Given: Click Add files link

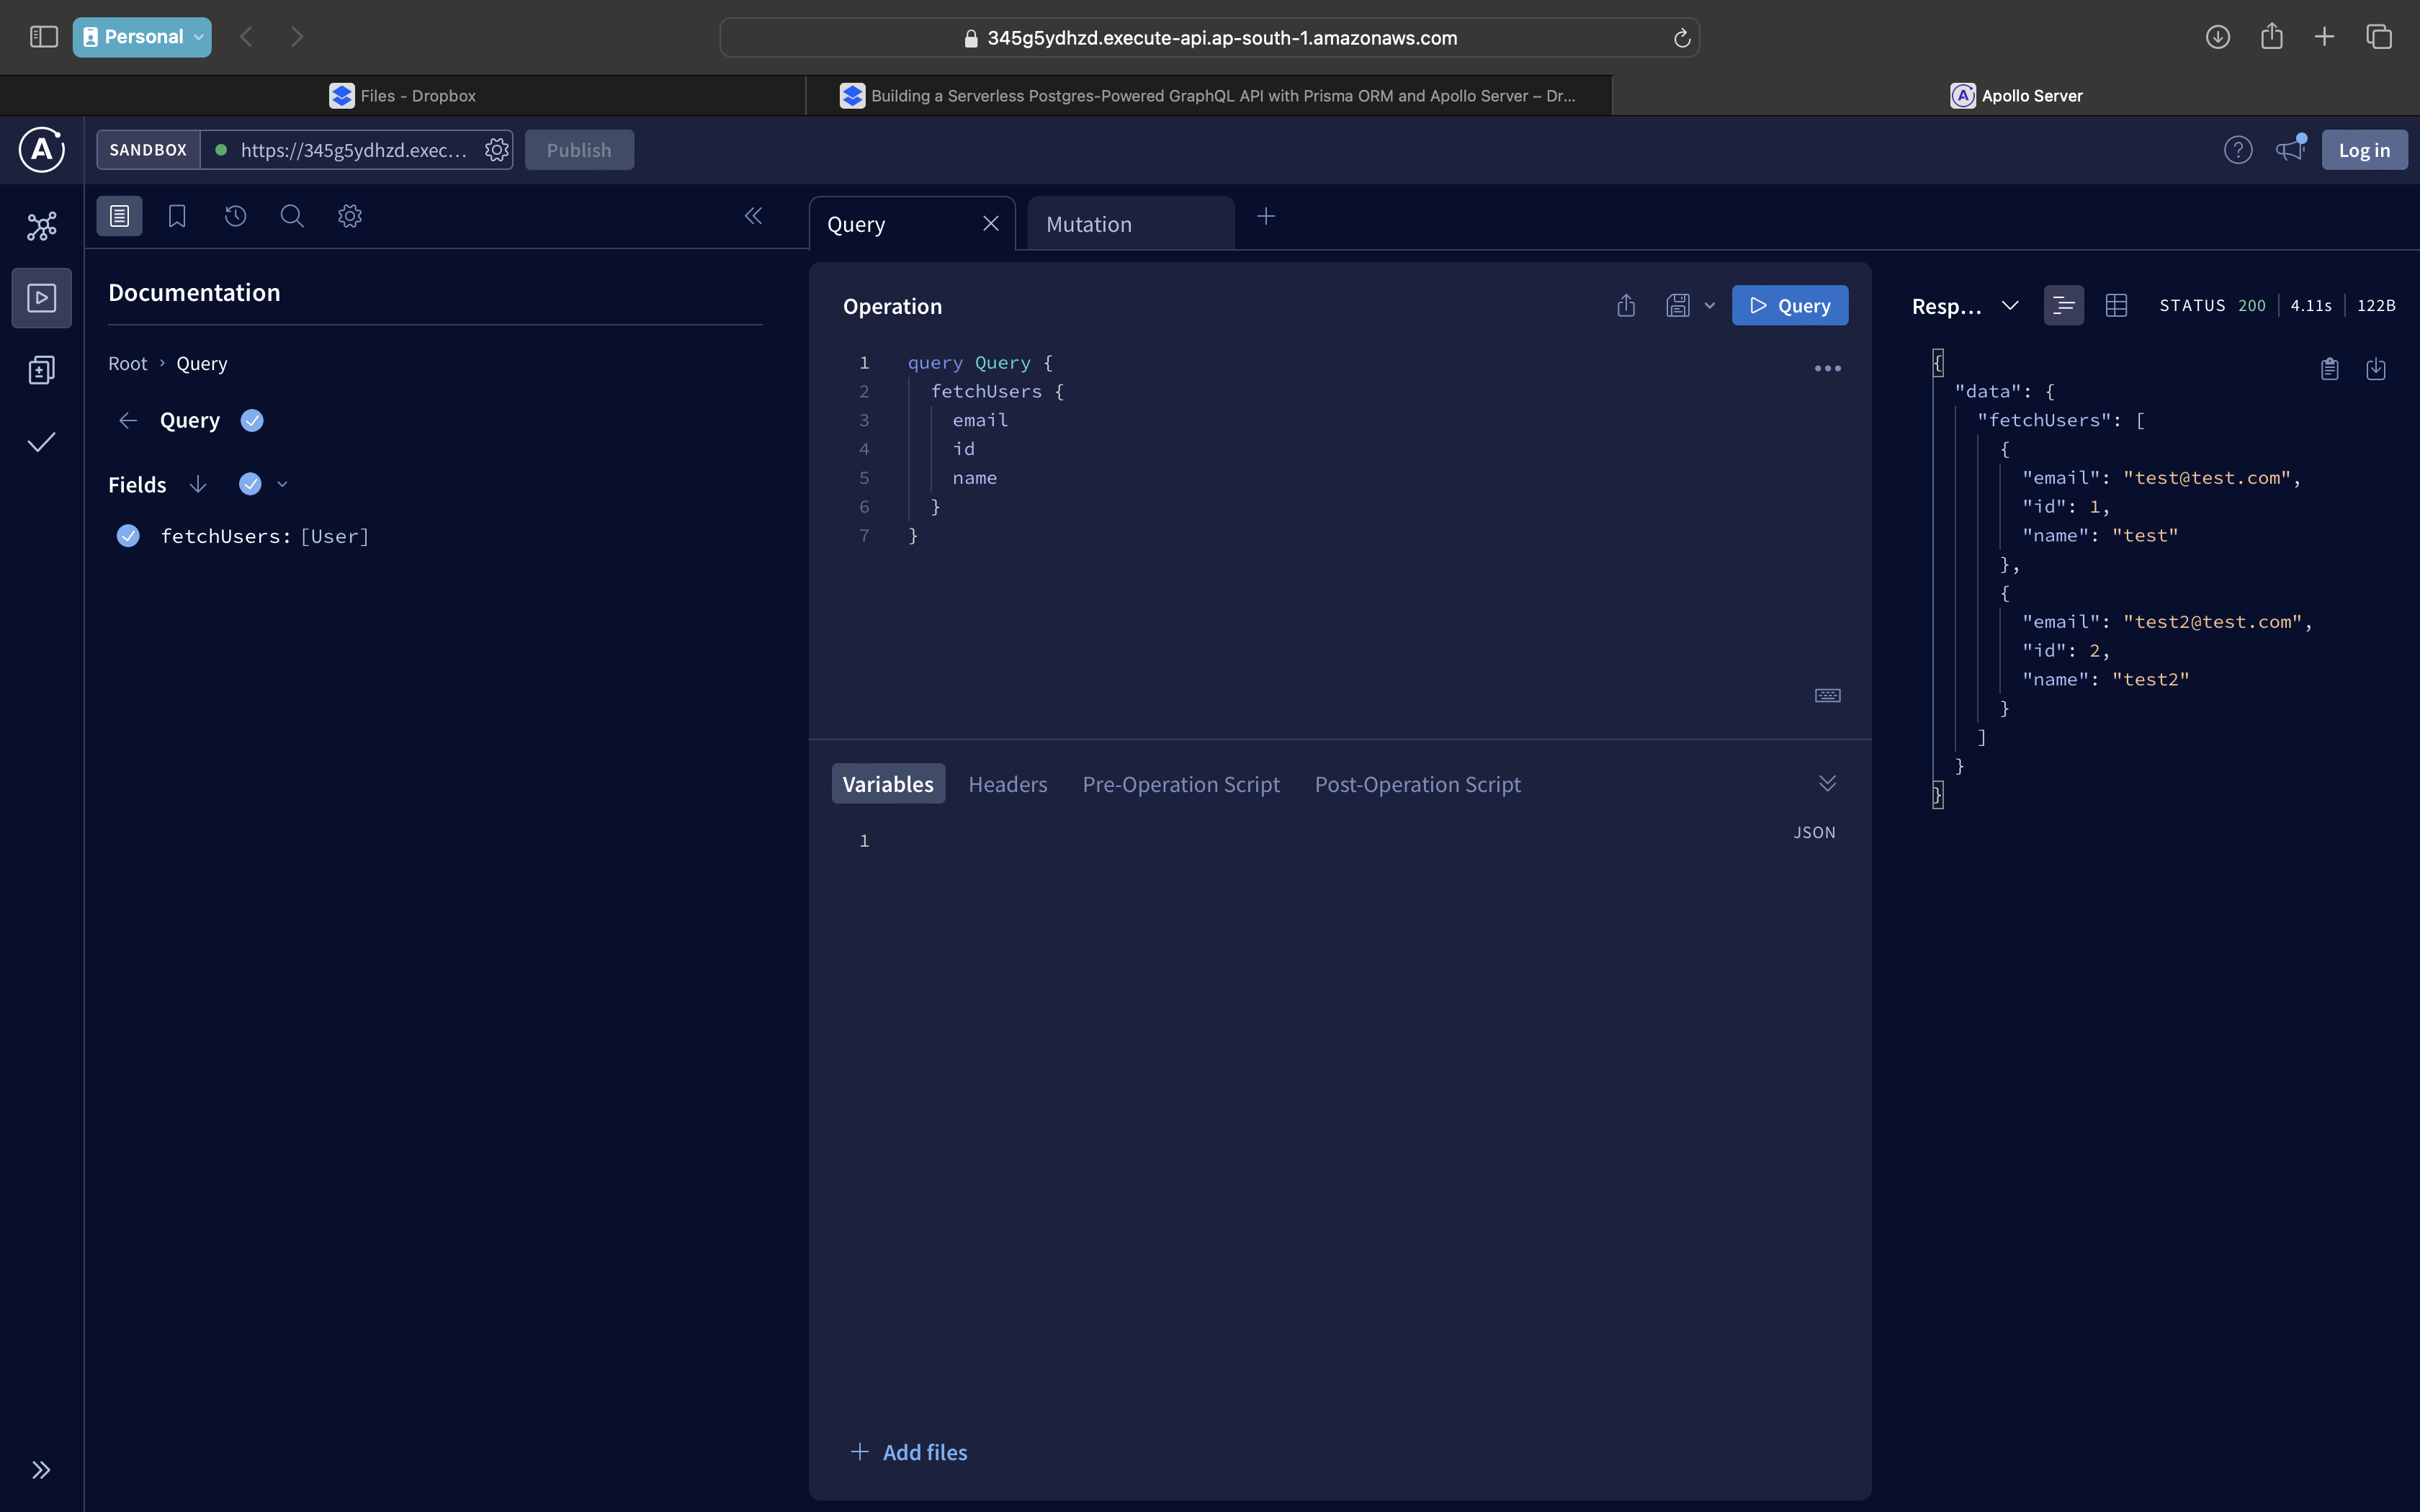Looking at the screenshot, I should click(x=909, y=1452).
